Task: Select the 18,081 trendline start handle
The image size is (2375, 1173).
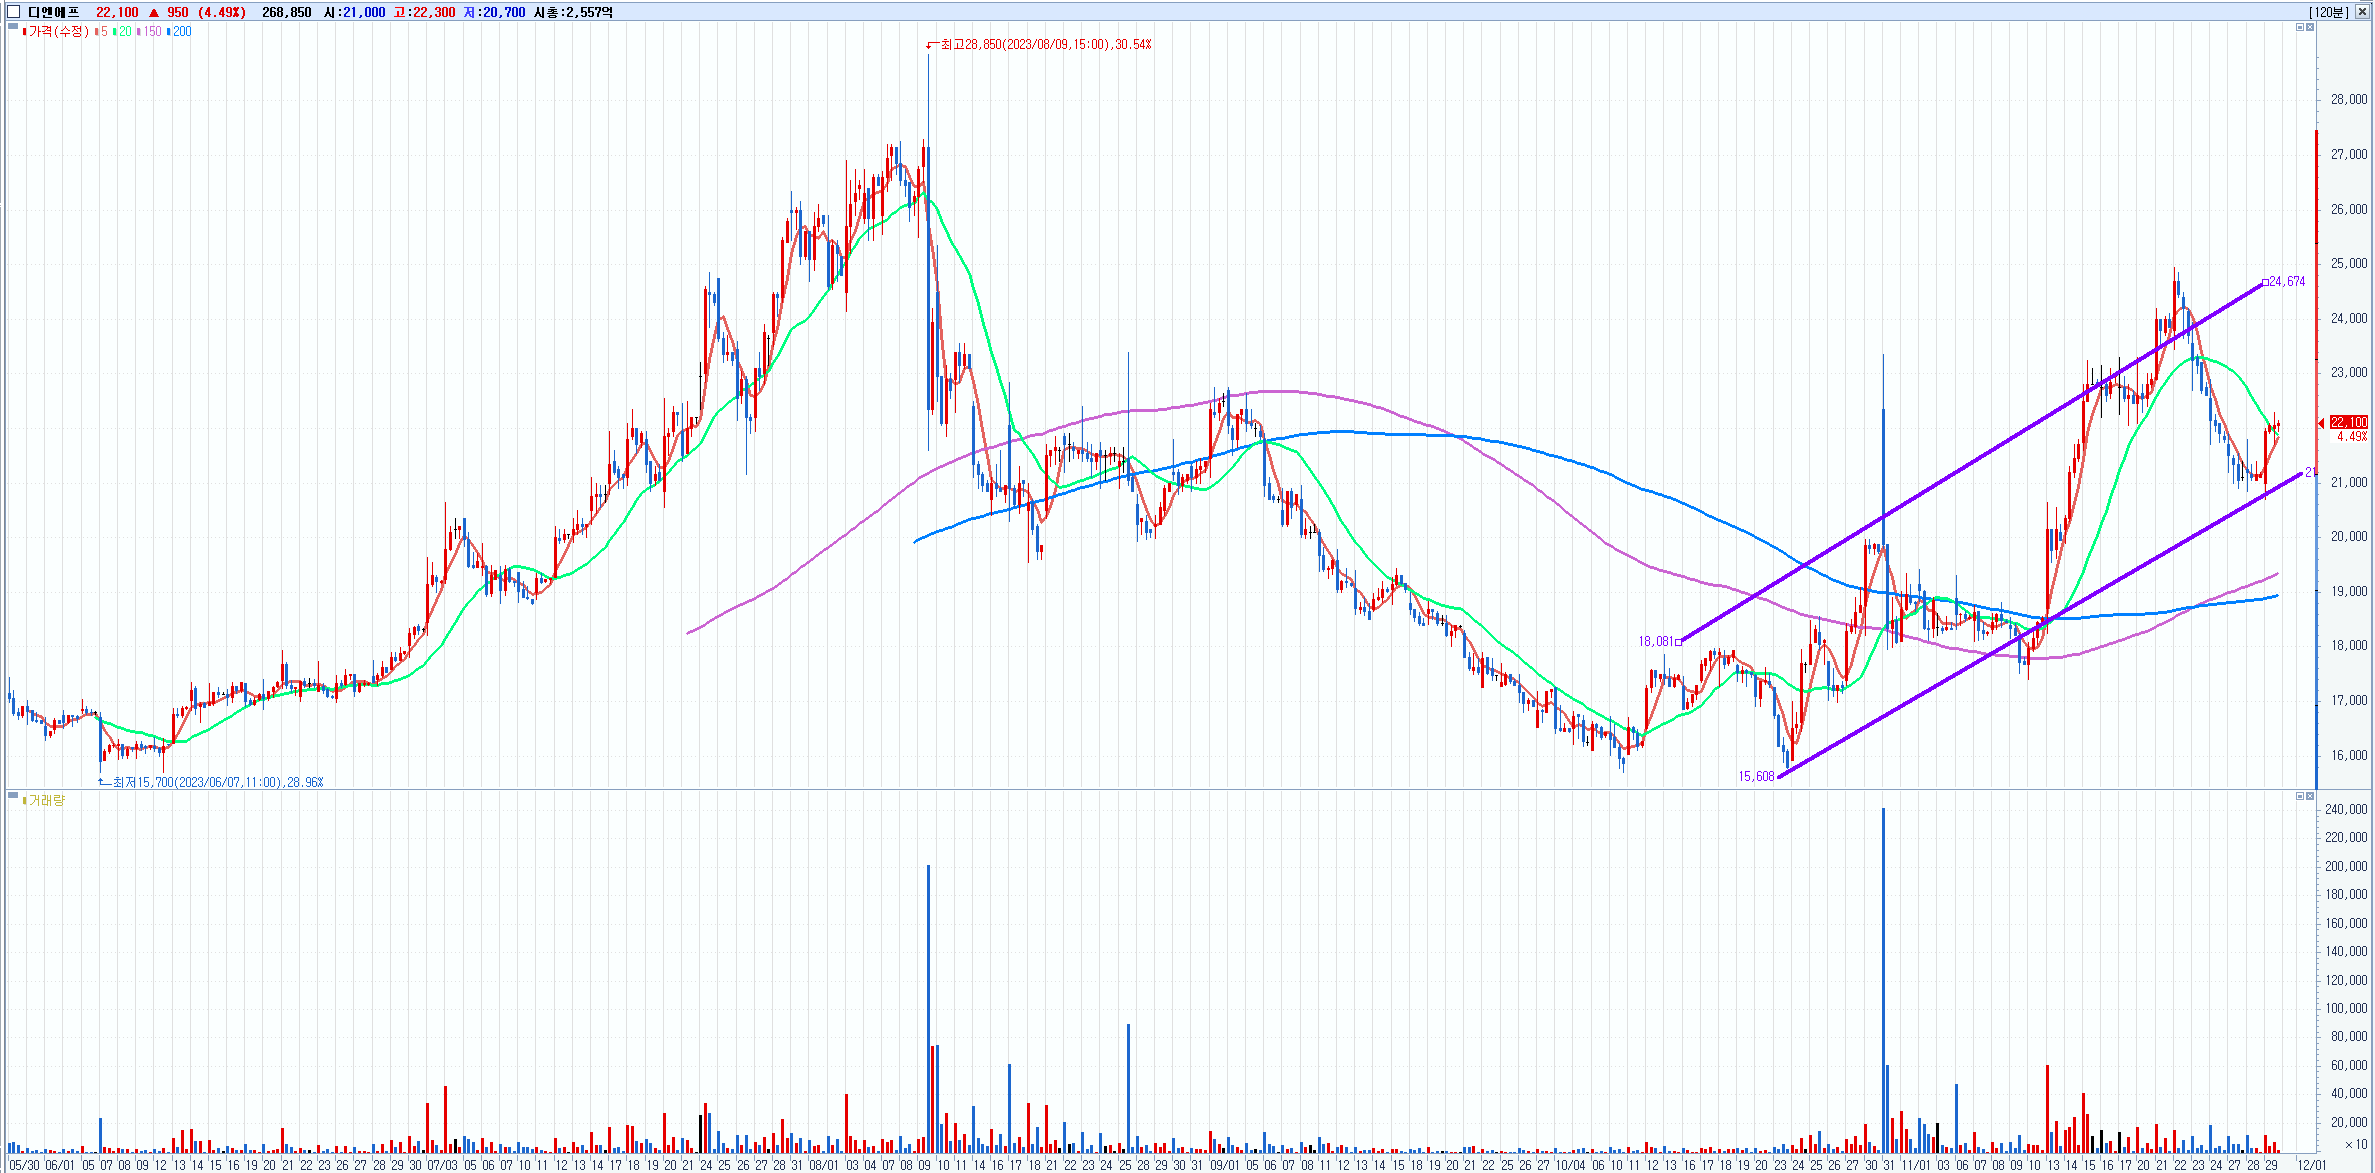Action: coord(1678,642)
